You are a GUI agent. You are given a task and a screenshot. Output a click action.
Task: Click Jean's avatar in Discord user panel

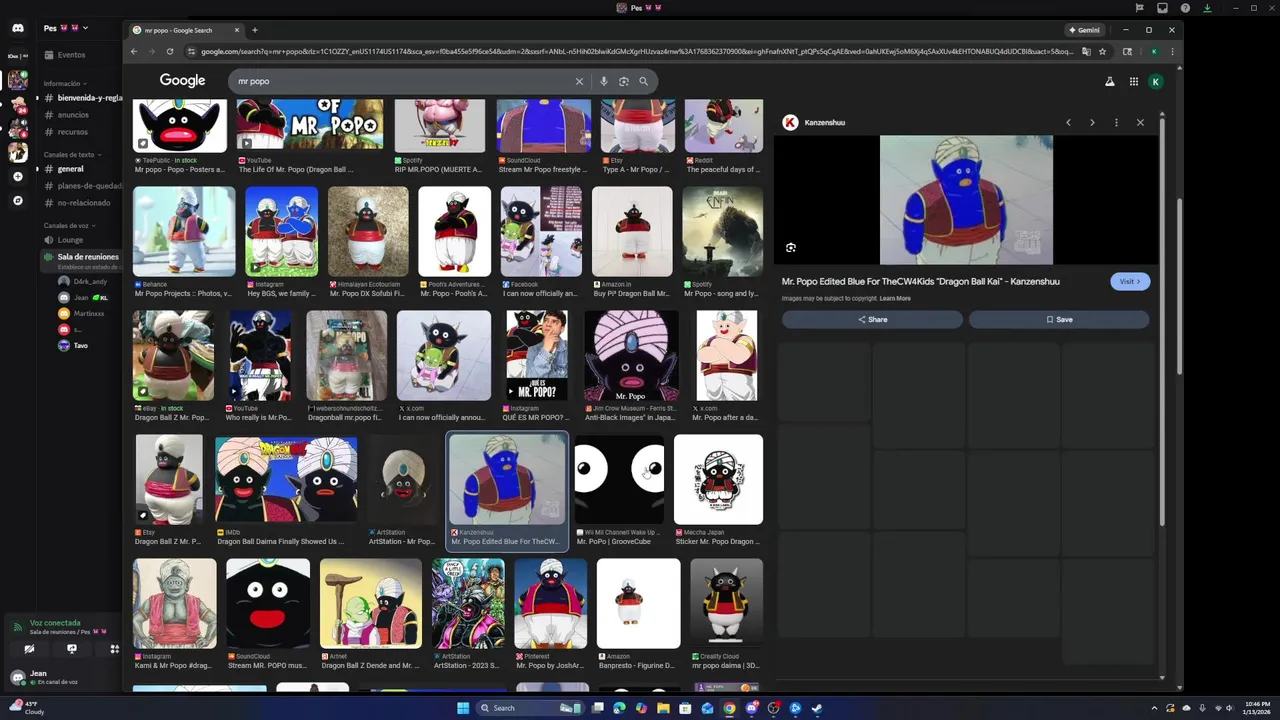click(x=17, y=677)
